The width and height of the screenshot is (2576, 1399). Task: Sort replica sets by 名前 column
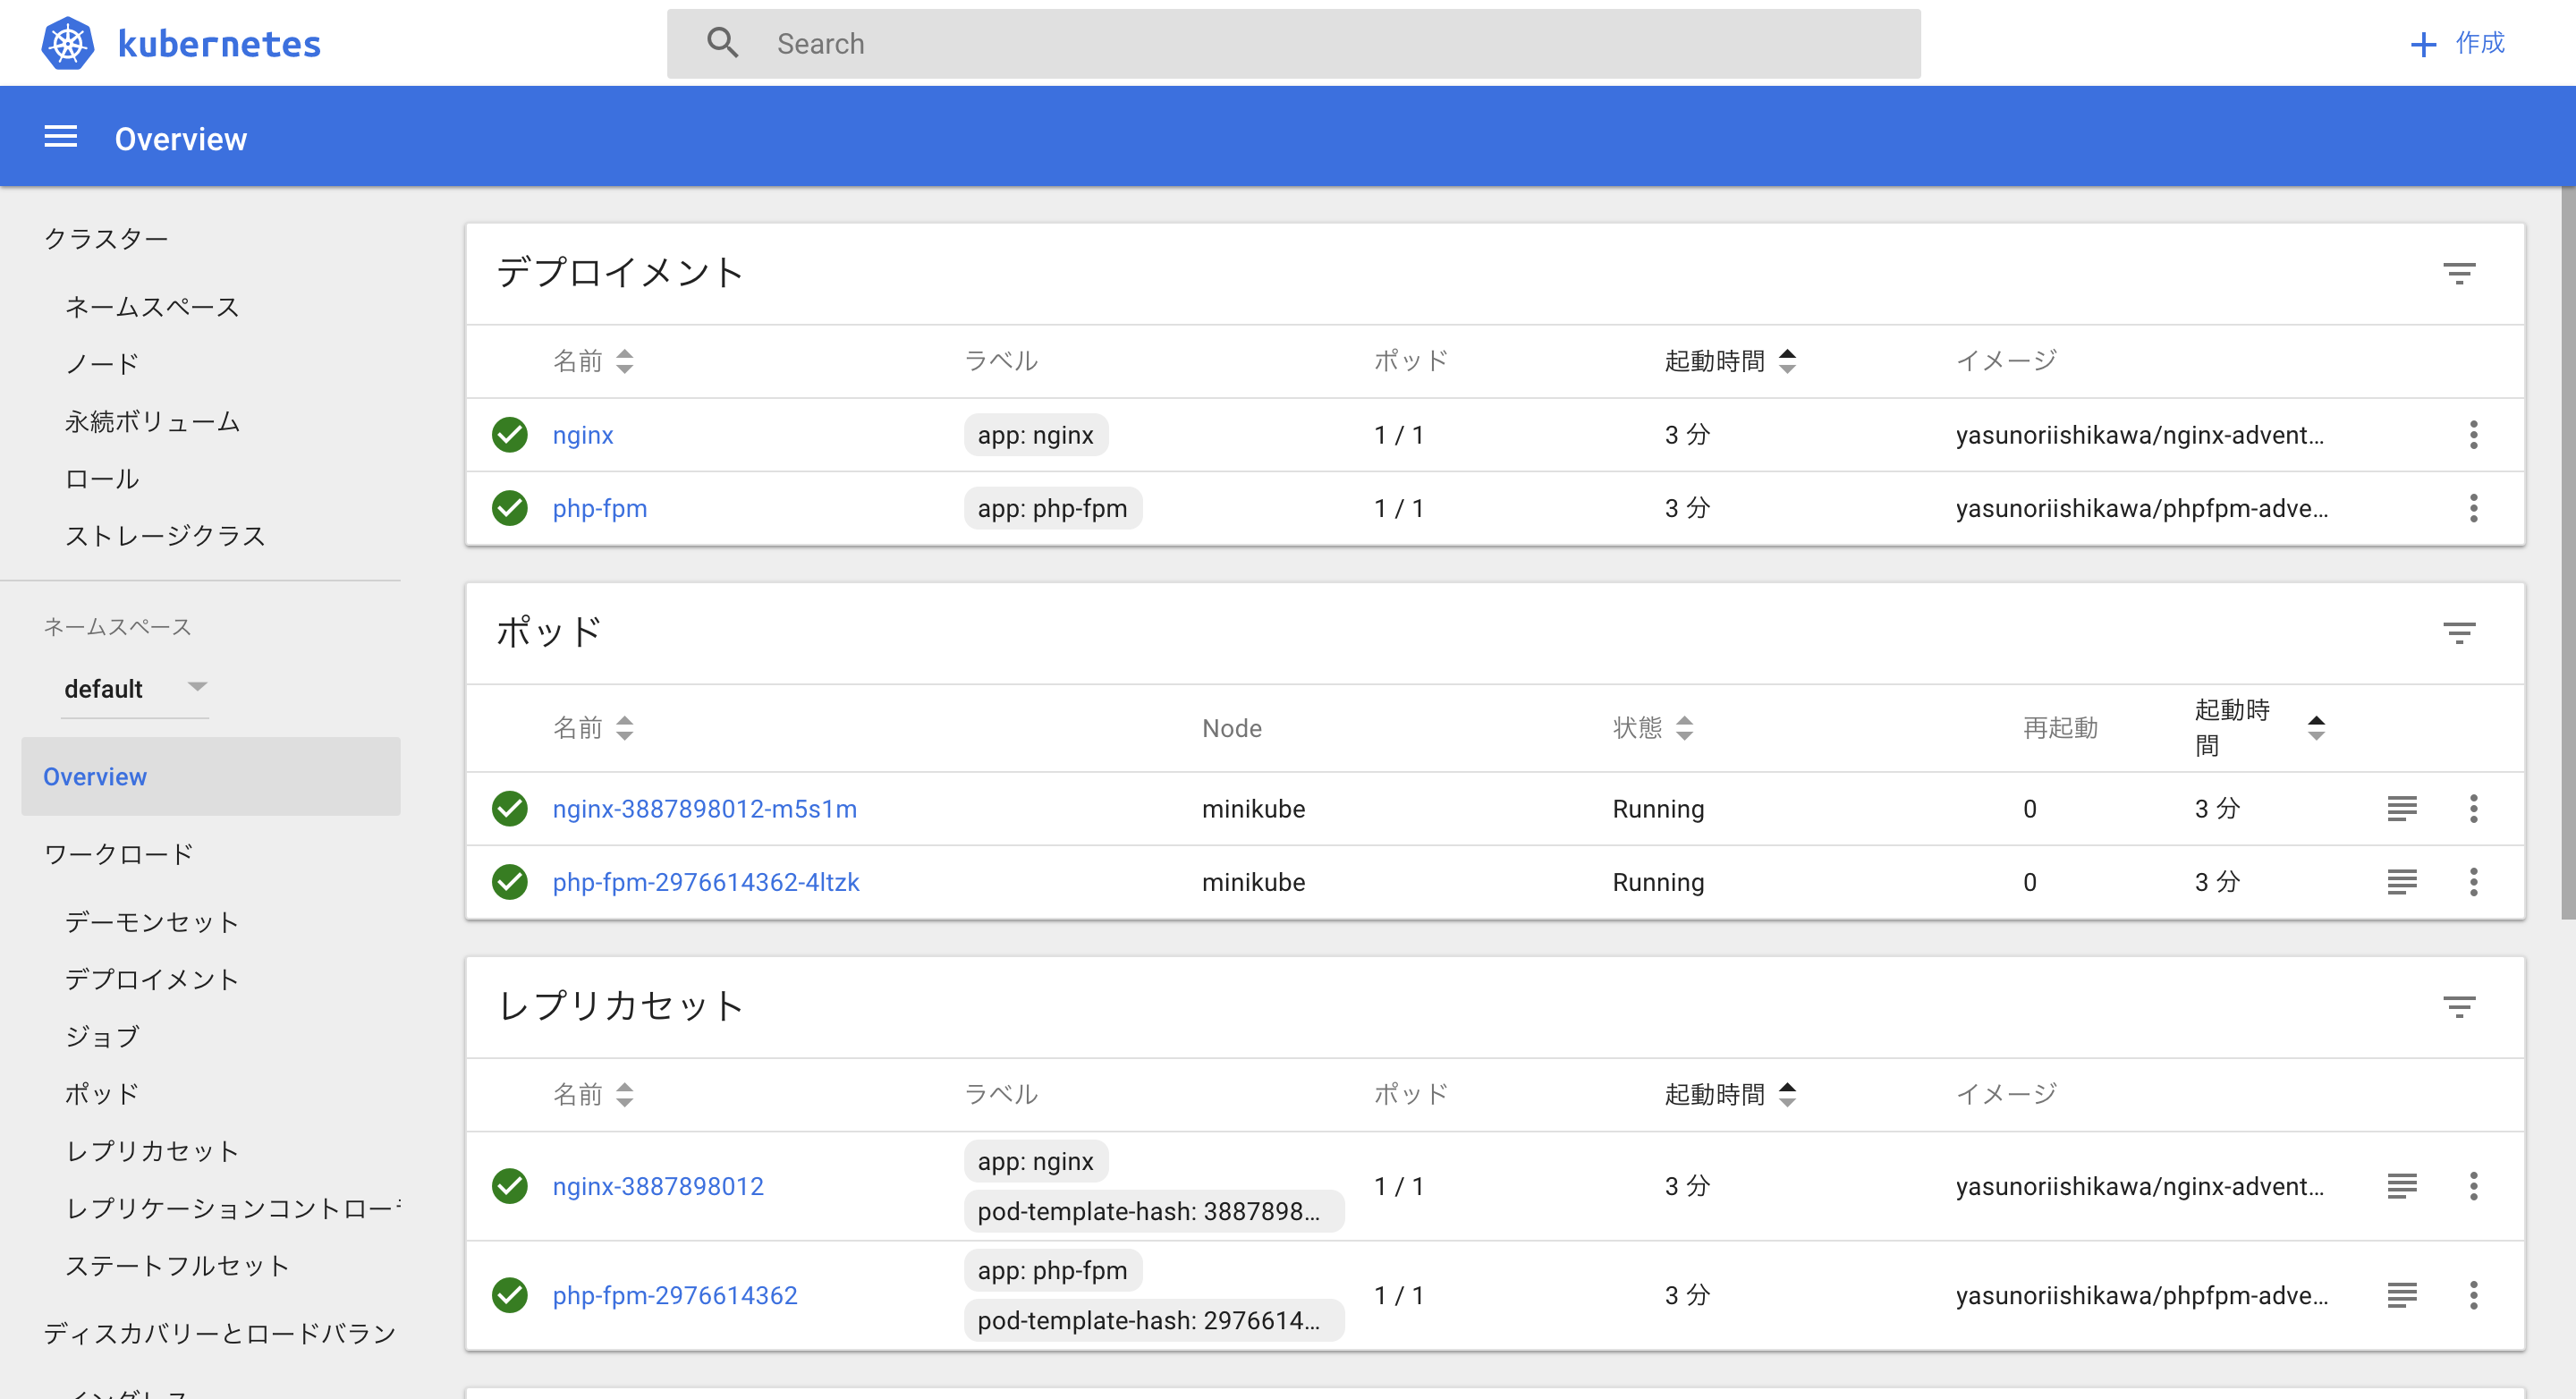[x=593, y=1094]
